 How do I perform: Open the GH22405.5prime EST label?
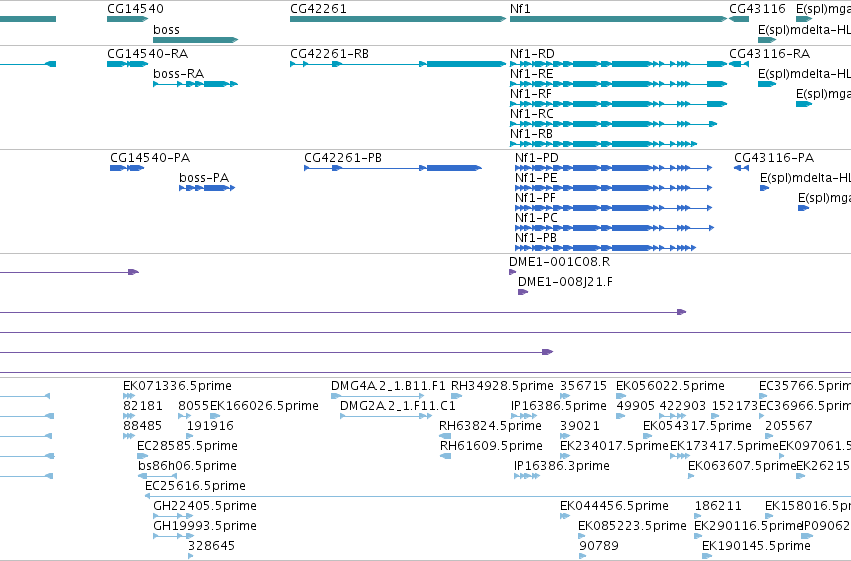pyautogui.click(x=205, y=506)
